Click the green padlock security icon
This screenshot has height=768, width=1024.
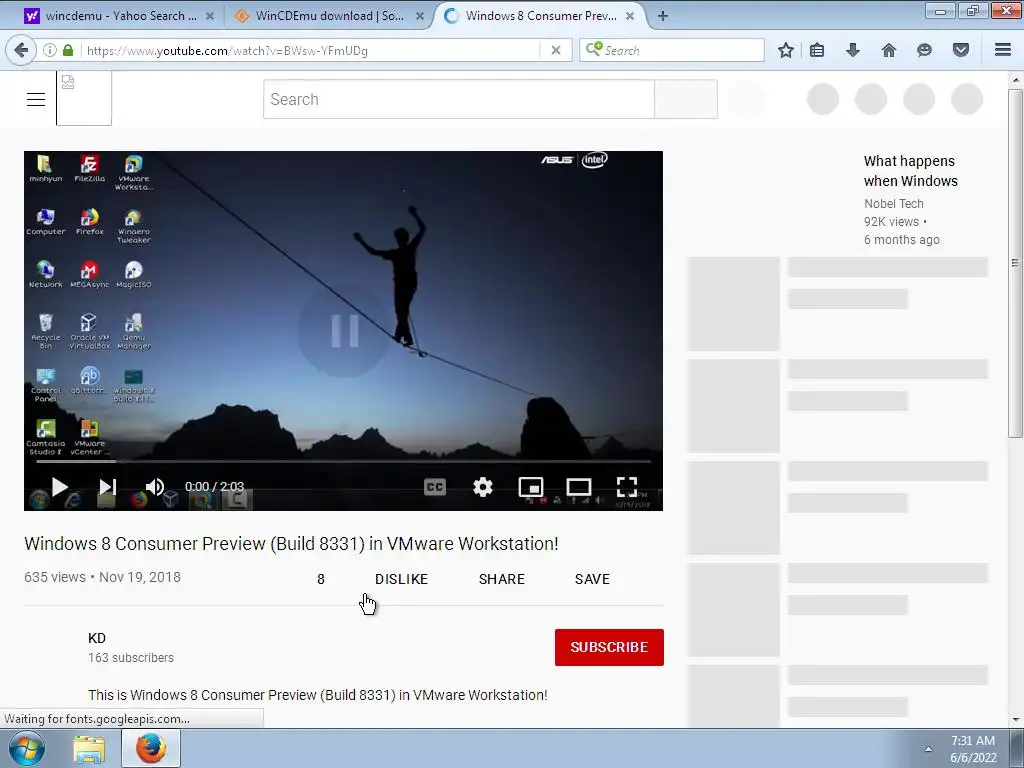pos(68,50)
